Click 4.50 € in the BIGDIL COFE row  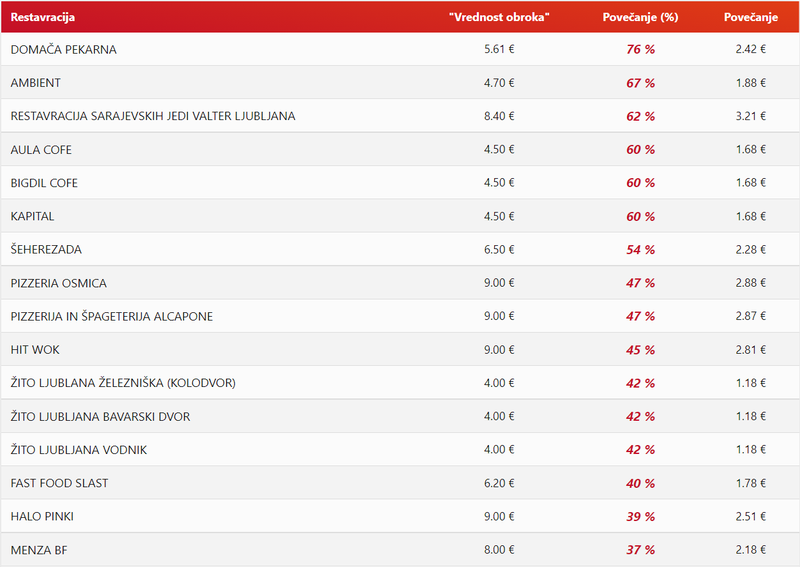coord(499,183)
